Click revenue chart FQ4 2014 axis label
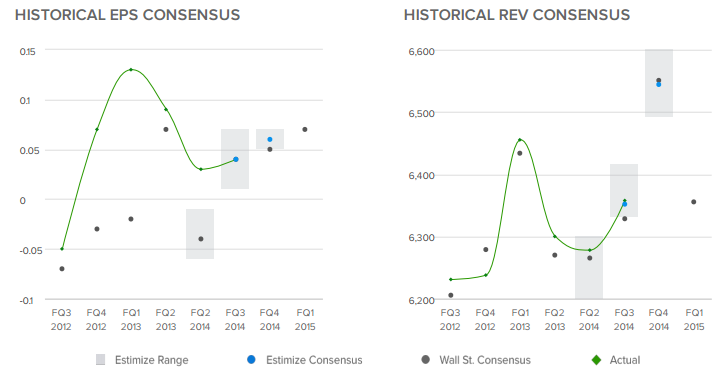 click(658, 320)
